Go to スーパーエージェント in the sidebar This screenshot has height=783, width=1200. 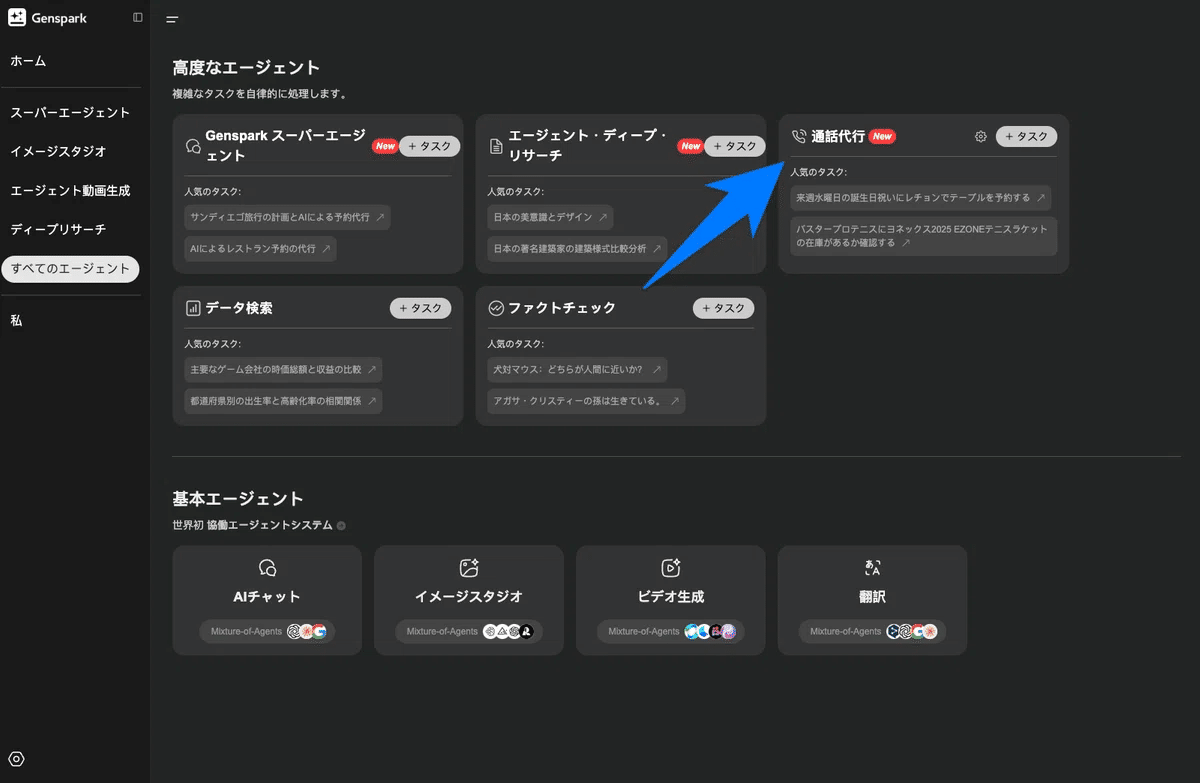pos(70,113)
